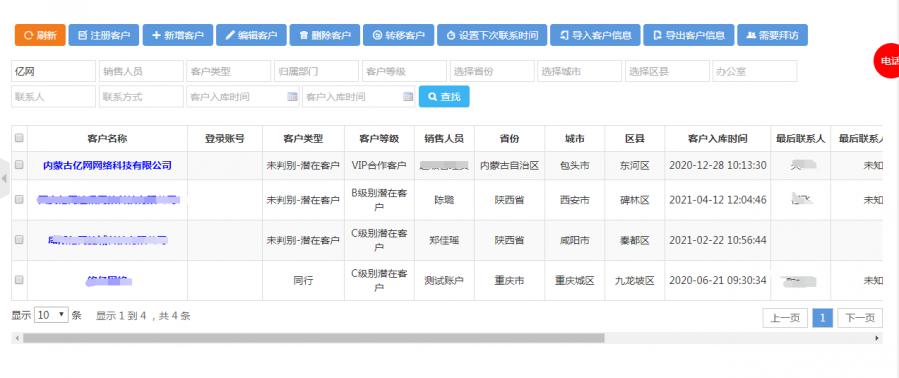The height and width of the screenshot is (378, 899).
Task: Click 需要拜访 needs-visit button
Action: point(772,35)
